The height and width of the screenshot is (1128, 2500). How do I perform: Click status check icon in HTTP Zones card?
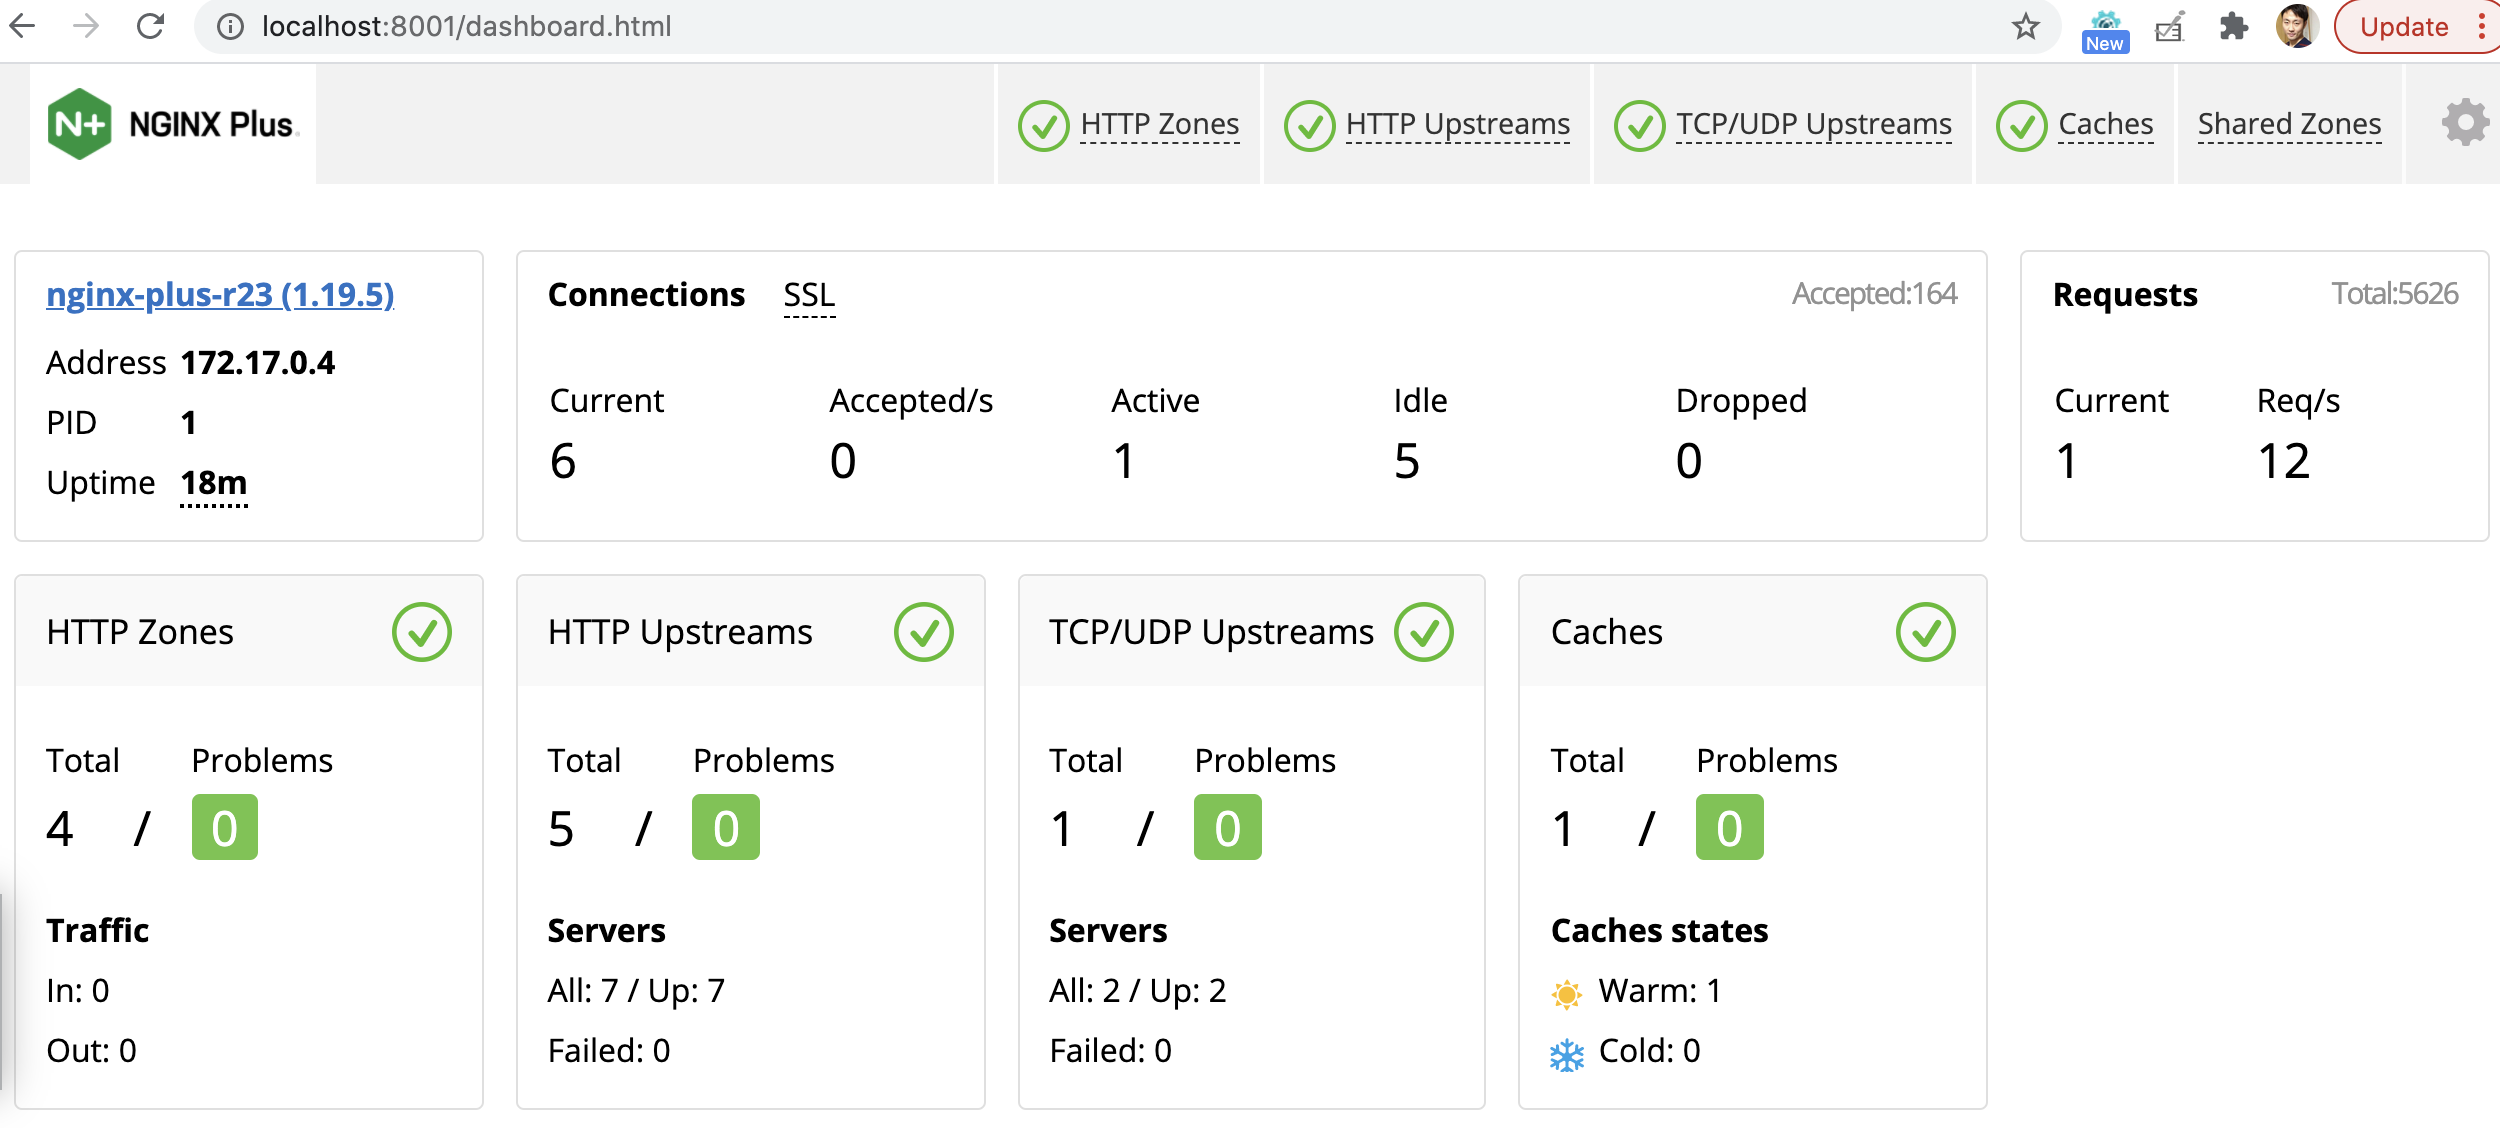[422, 632]
